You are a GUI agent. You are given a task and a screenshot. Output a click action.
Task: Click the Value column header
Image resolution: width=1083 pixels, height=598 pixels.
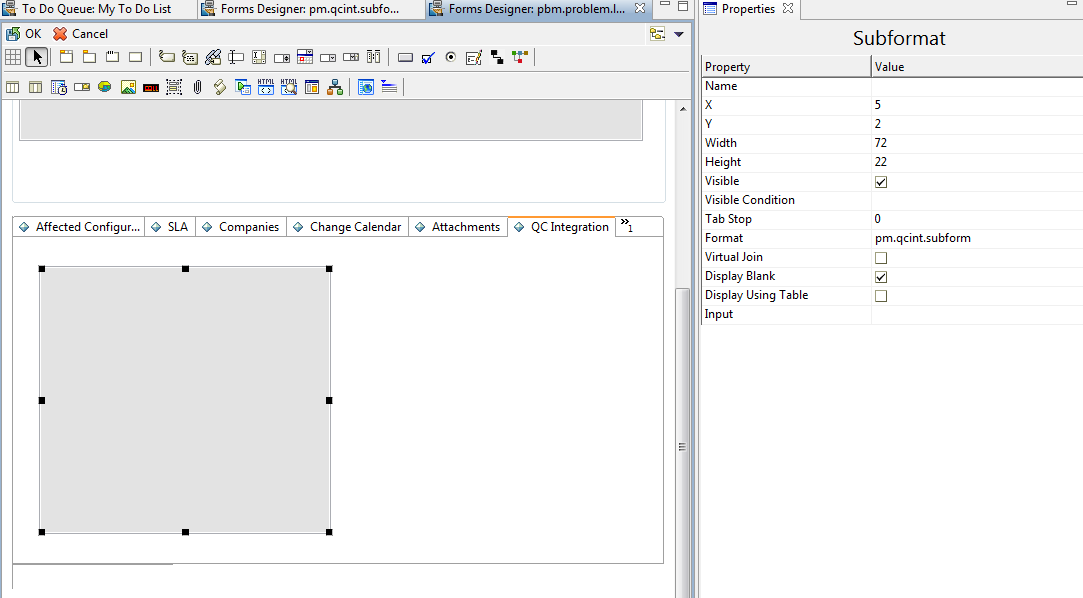[x=977, y=67]
